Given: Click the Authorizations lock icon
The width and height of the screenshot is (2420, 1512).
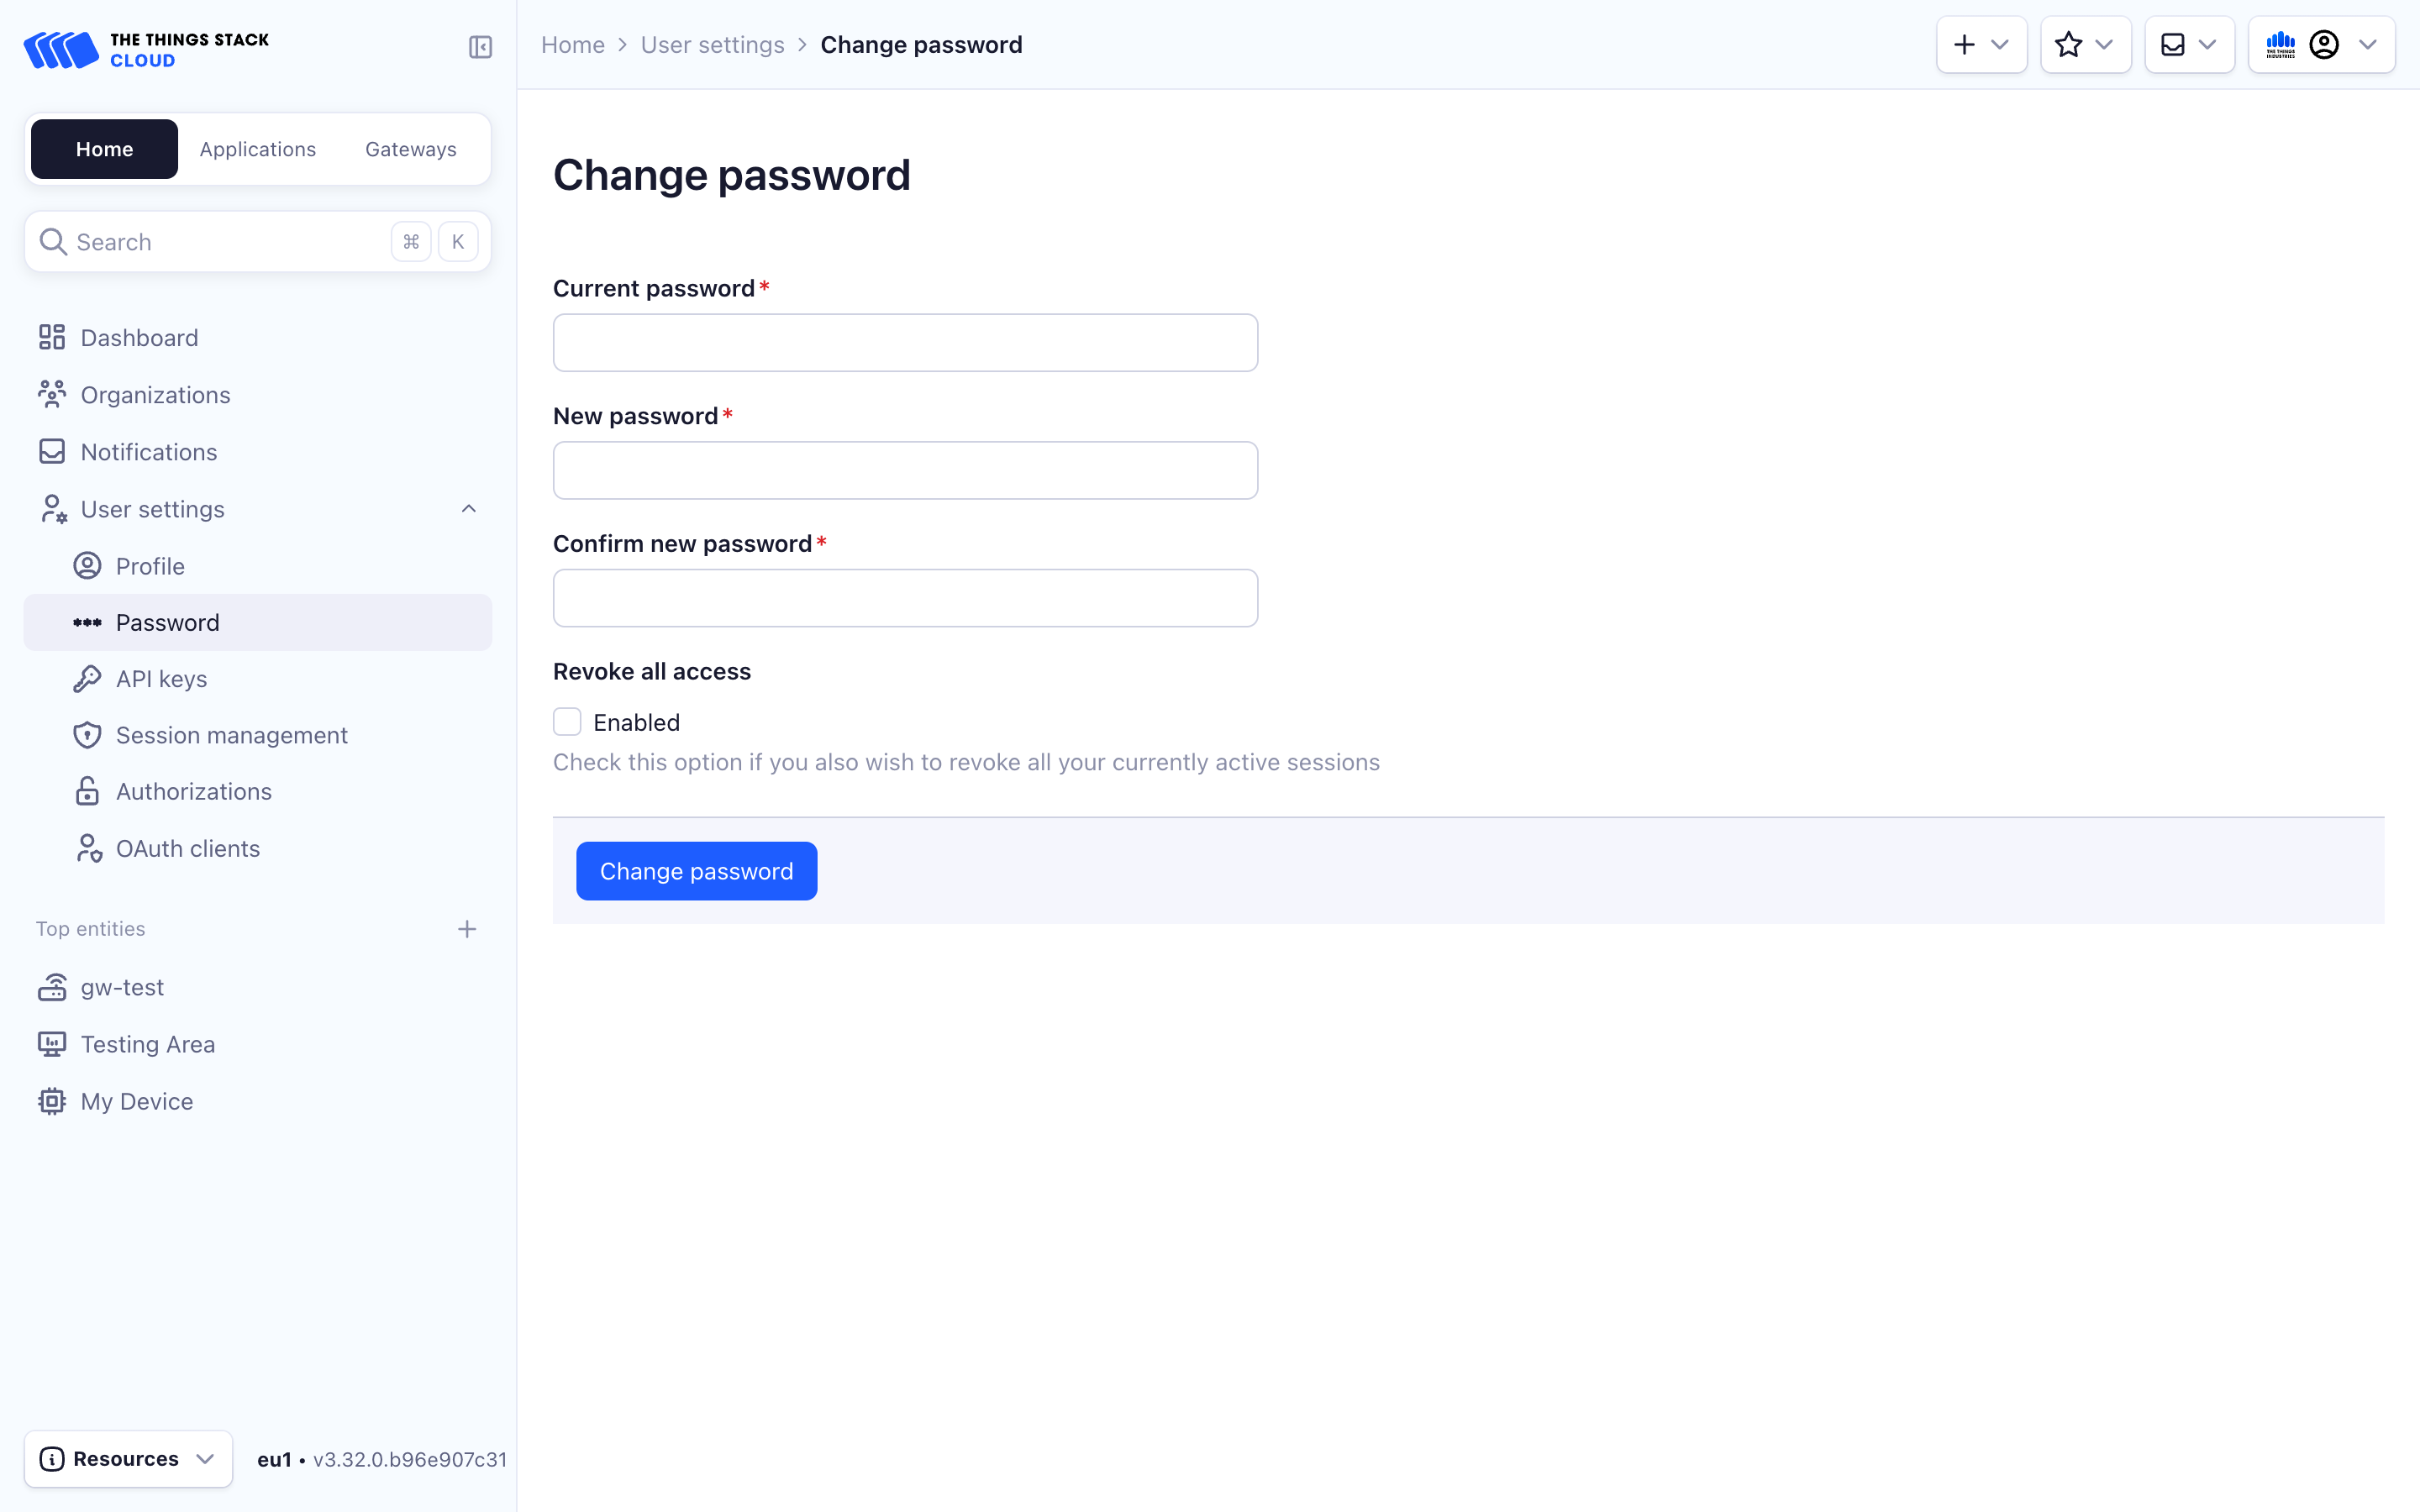Looking at the screenshot, I should tap(88, 791).
